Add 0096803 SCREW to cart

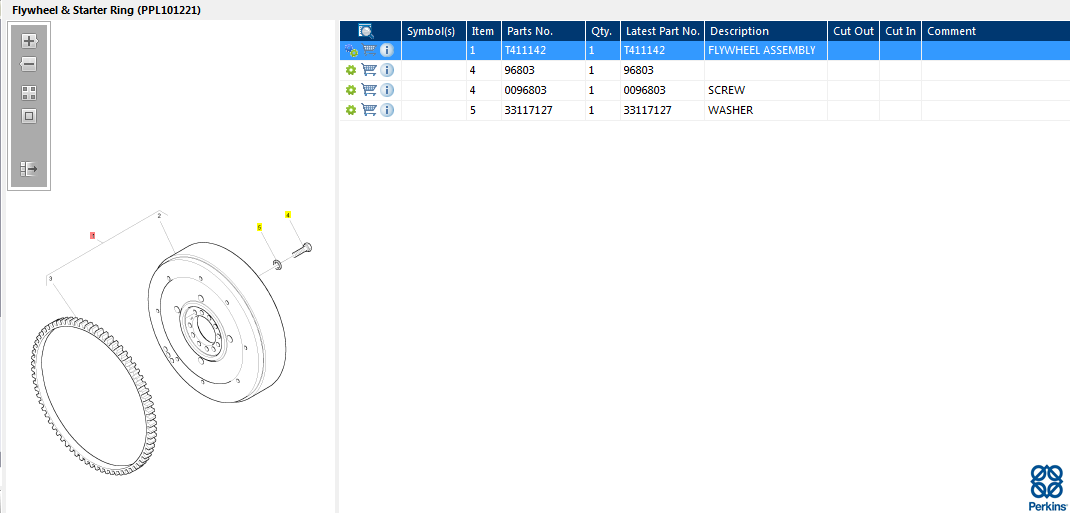tap(369, 89)
